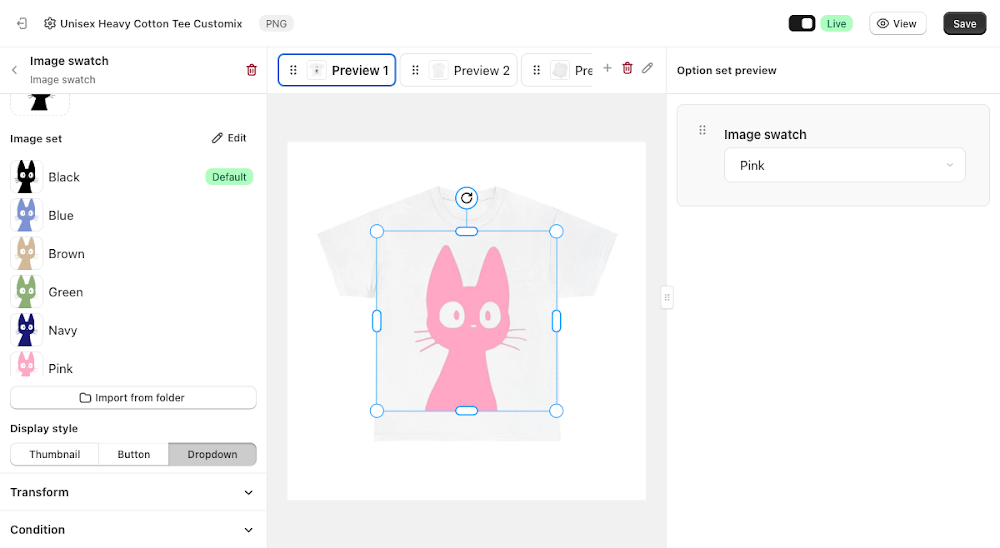The height and width of the screenshot is (548, 1000).
Task: Go back with the left chevron beside Image swatch
Action: click(15, 70)
